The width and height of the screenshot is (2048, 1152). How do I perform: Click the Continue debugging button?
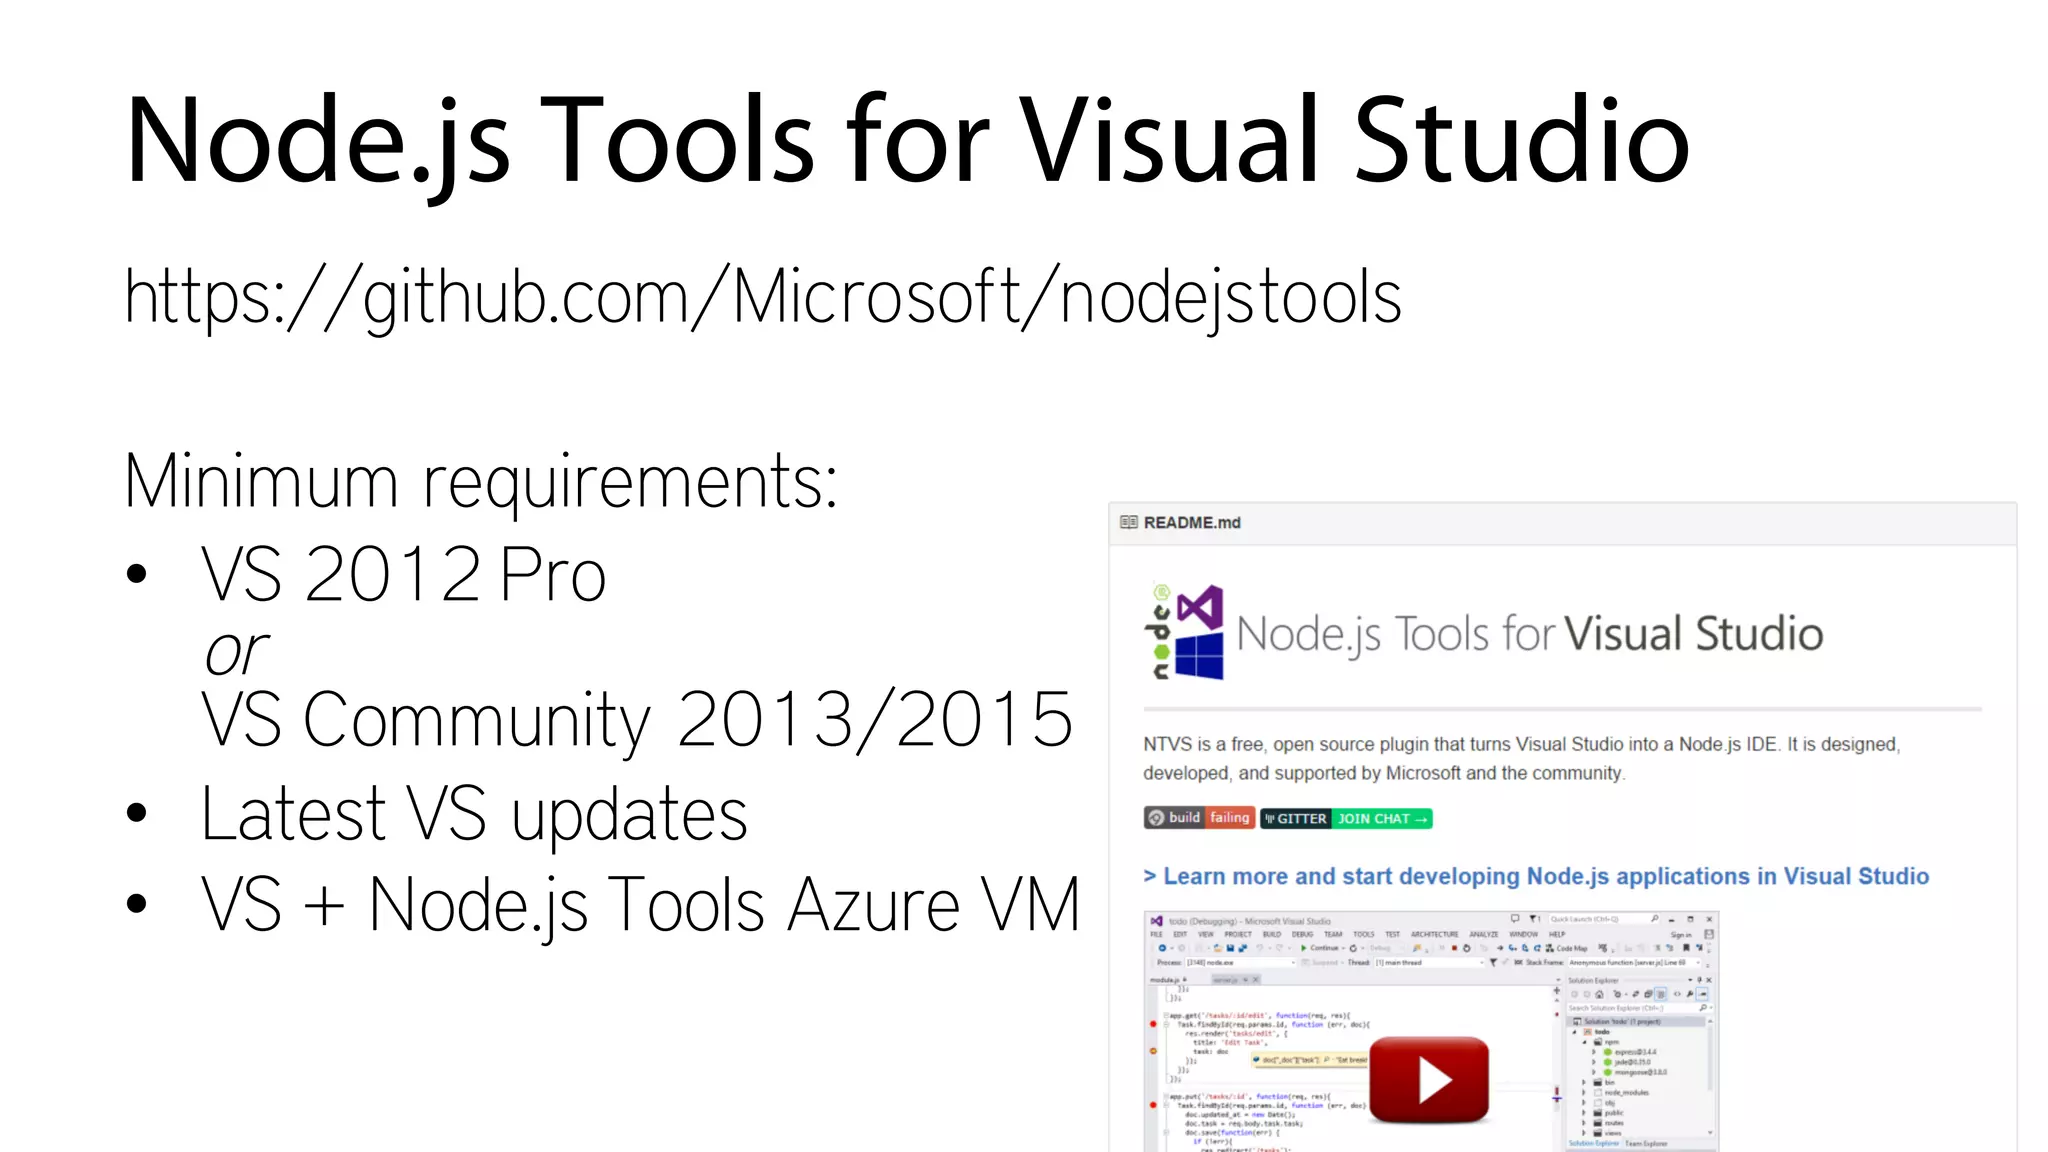1321,948
